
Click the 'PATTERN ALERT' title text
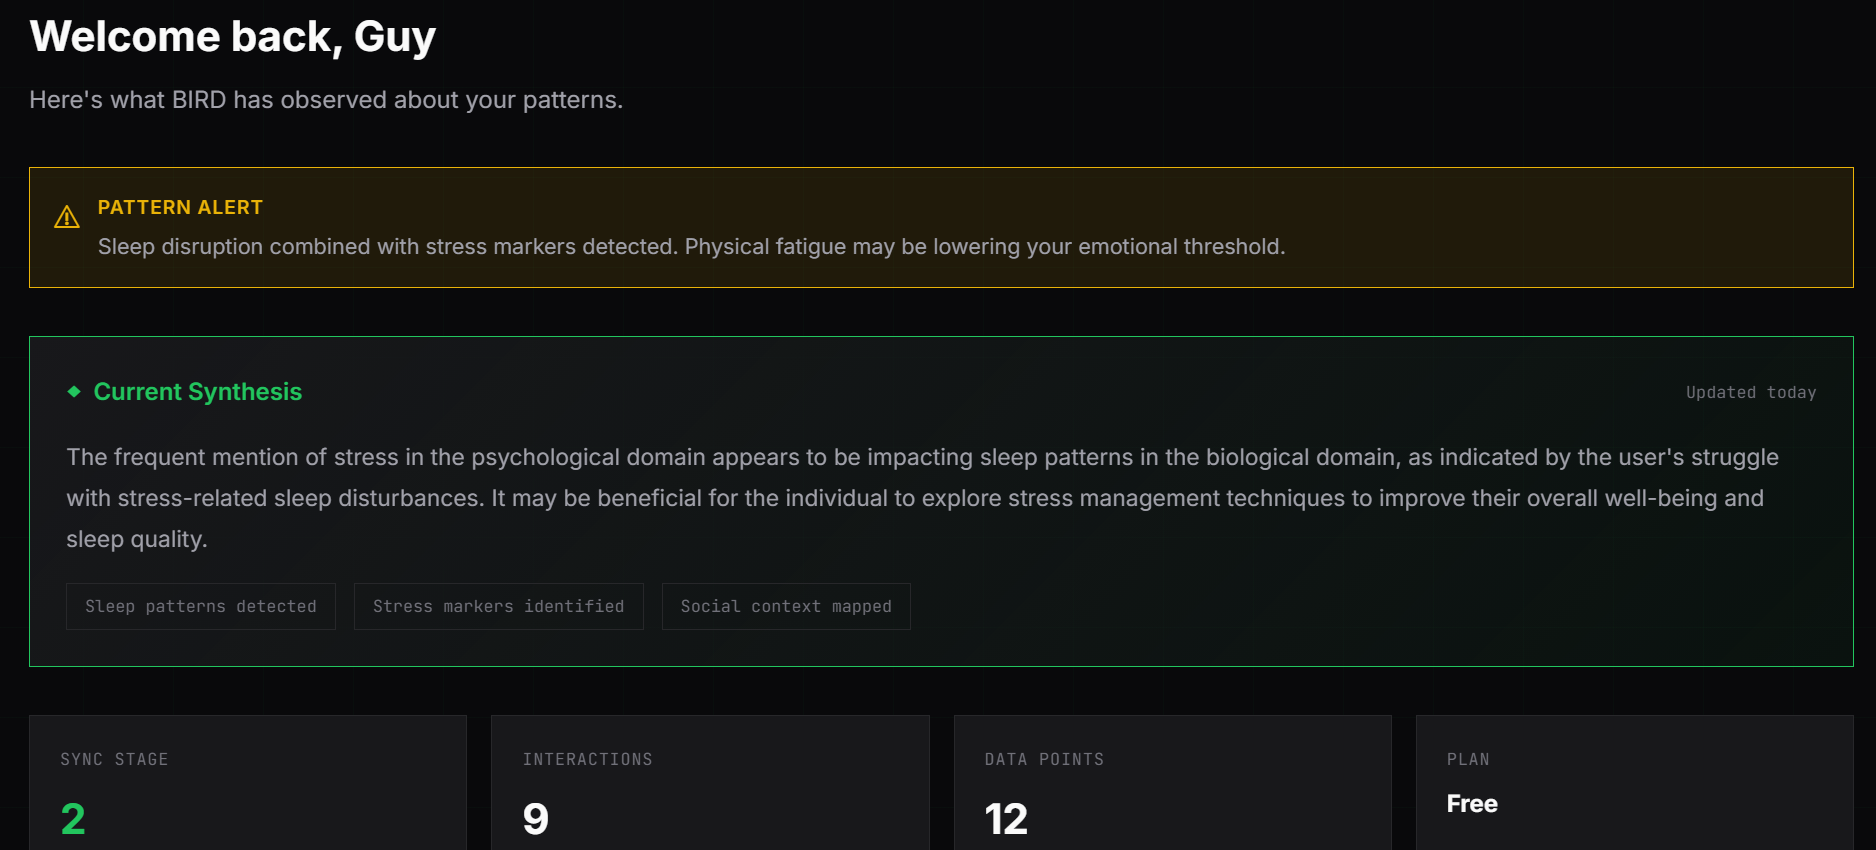click(x=180, y=207)
